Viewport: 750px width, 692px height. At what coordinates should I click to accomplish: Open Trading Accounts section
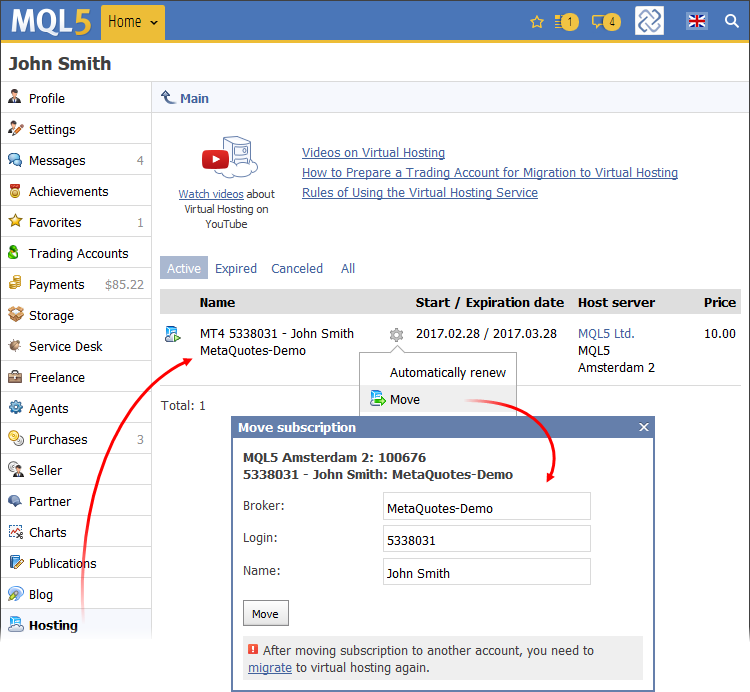click(76, 253)
